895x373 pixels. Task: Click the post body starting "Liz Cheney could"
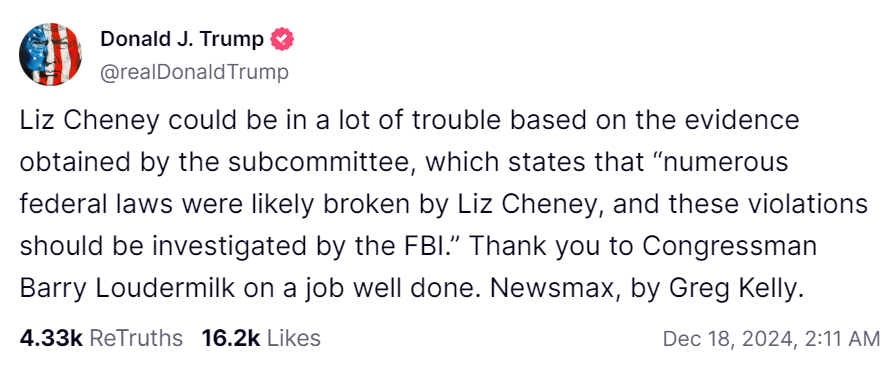444,204
